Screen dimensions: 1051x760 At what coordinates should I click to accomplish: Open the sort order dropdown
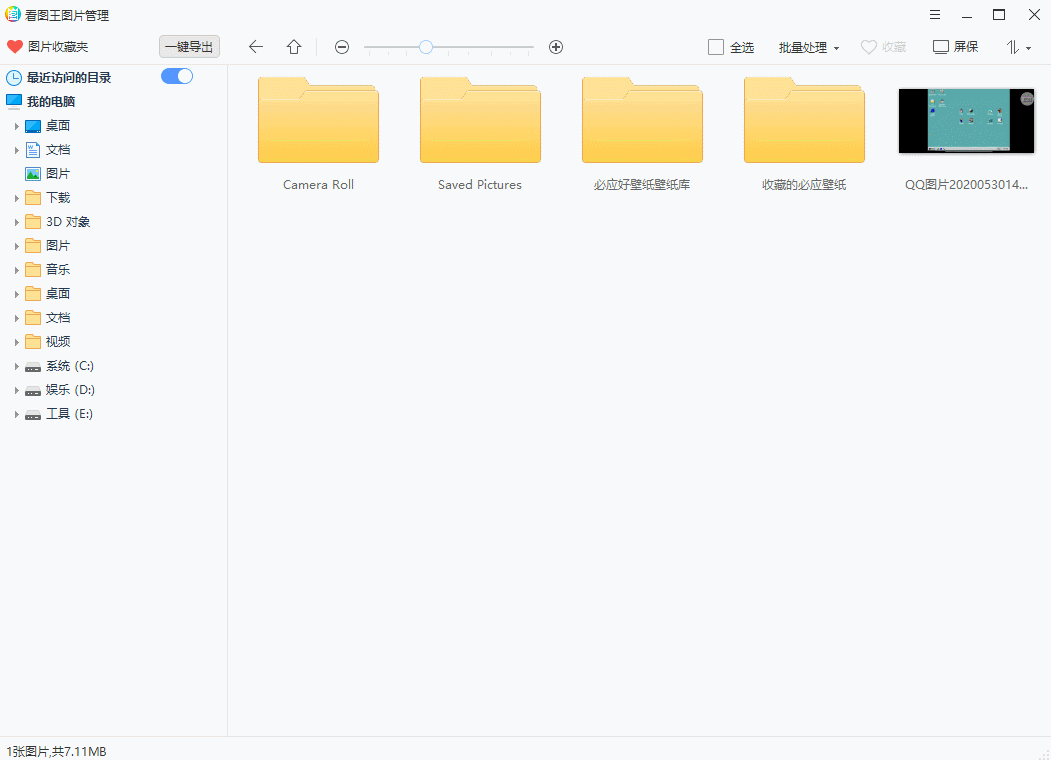click(1018, 47)
